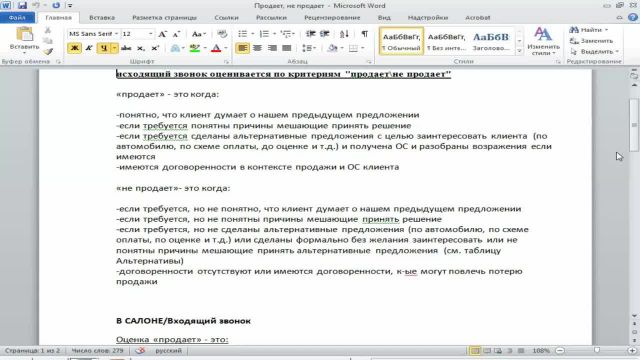Click the Страница: 1 из 2 indicator
The width and height of the screenshot is (640, 360).
pos(32,351)
